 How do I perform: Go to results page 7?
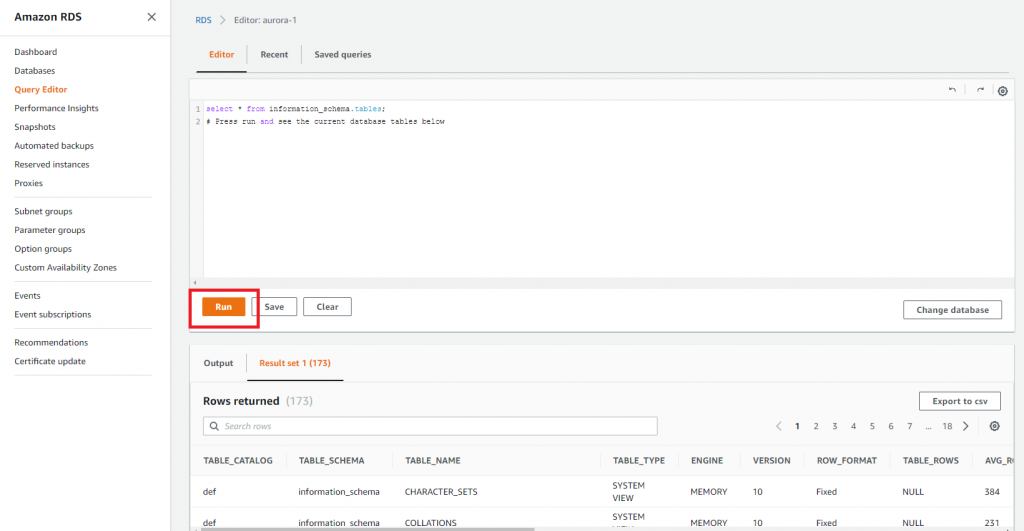(909, 426)
